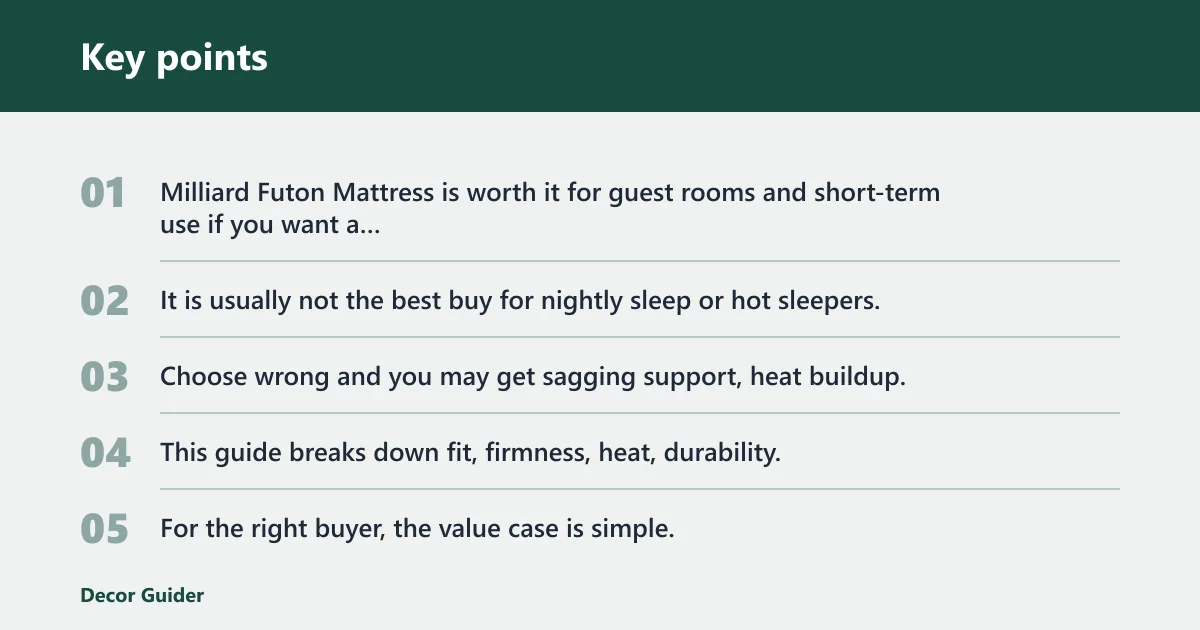Click the dark green header banner background
Viewport: 1200px width, 630px height.
point(700,56)
